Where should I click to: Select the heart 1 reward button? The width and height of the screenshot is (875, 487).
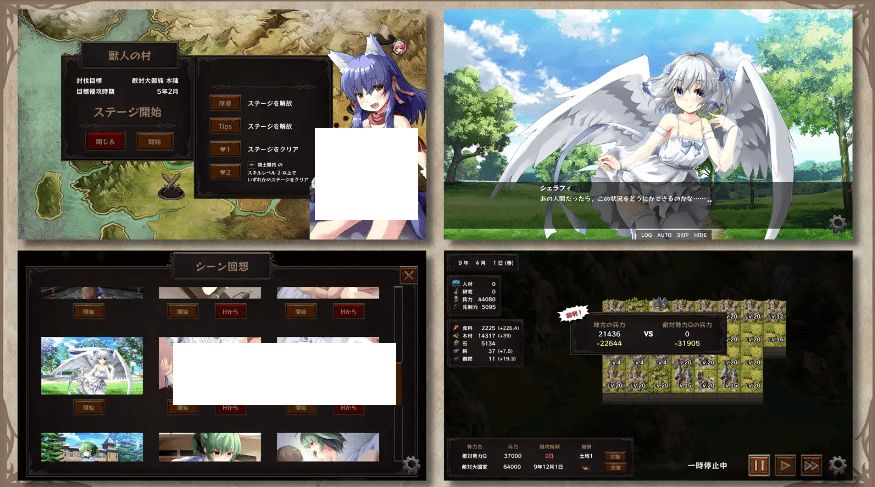[225, 149]
